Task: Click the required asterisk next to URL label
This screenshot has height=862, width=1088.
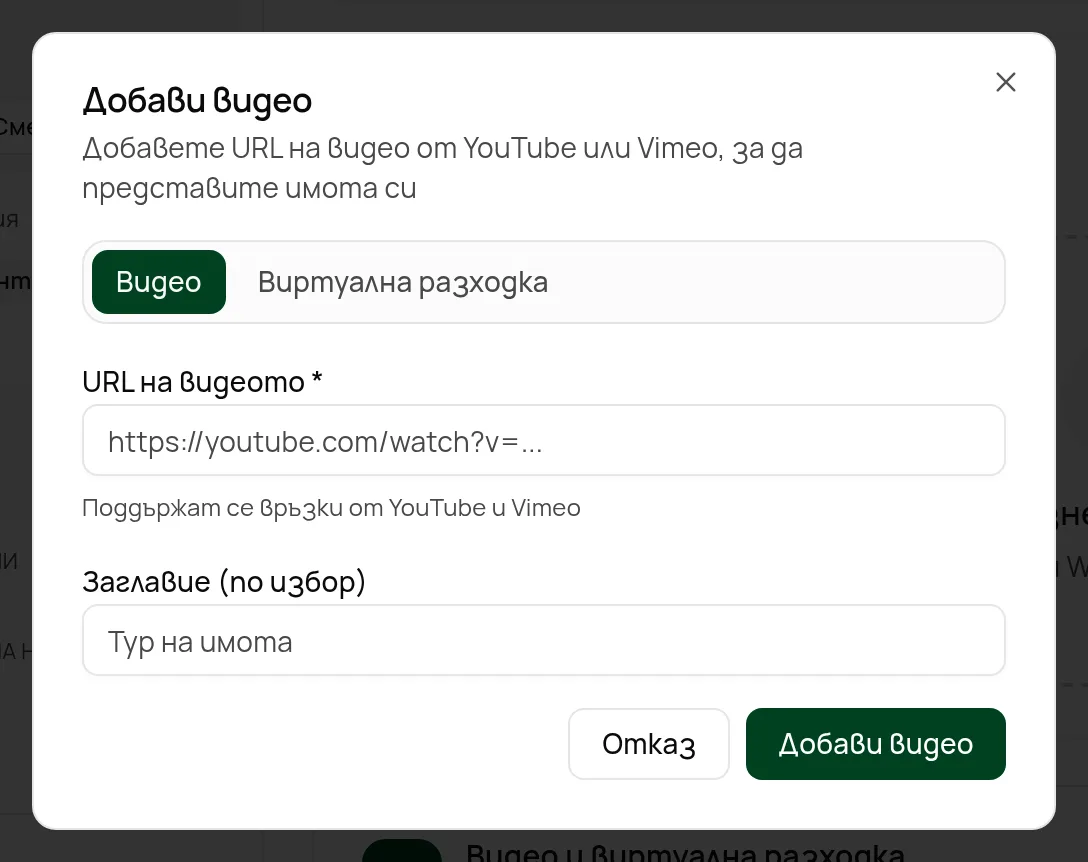Action: [317, 379]
